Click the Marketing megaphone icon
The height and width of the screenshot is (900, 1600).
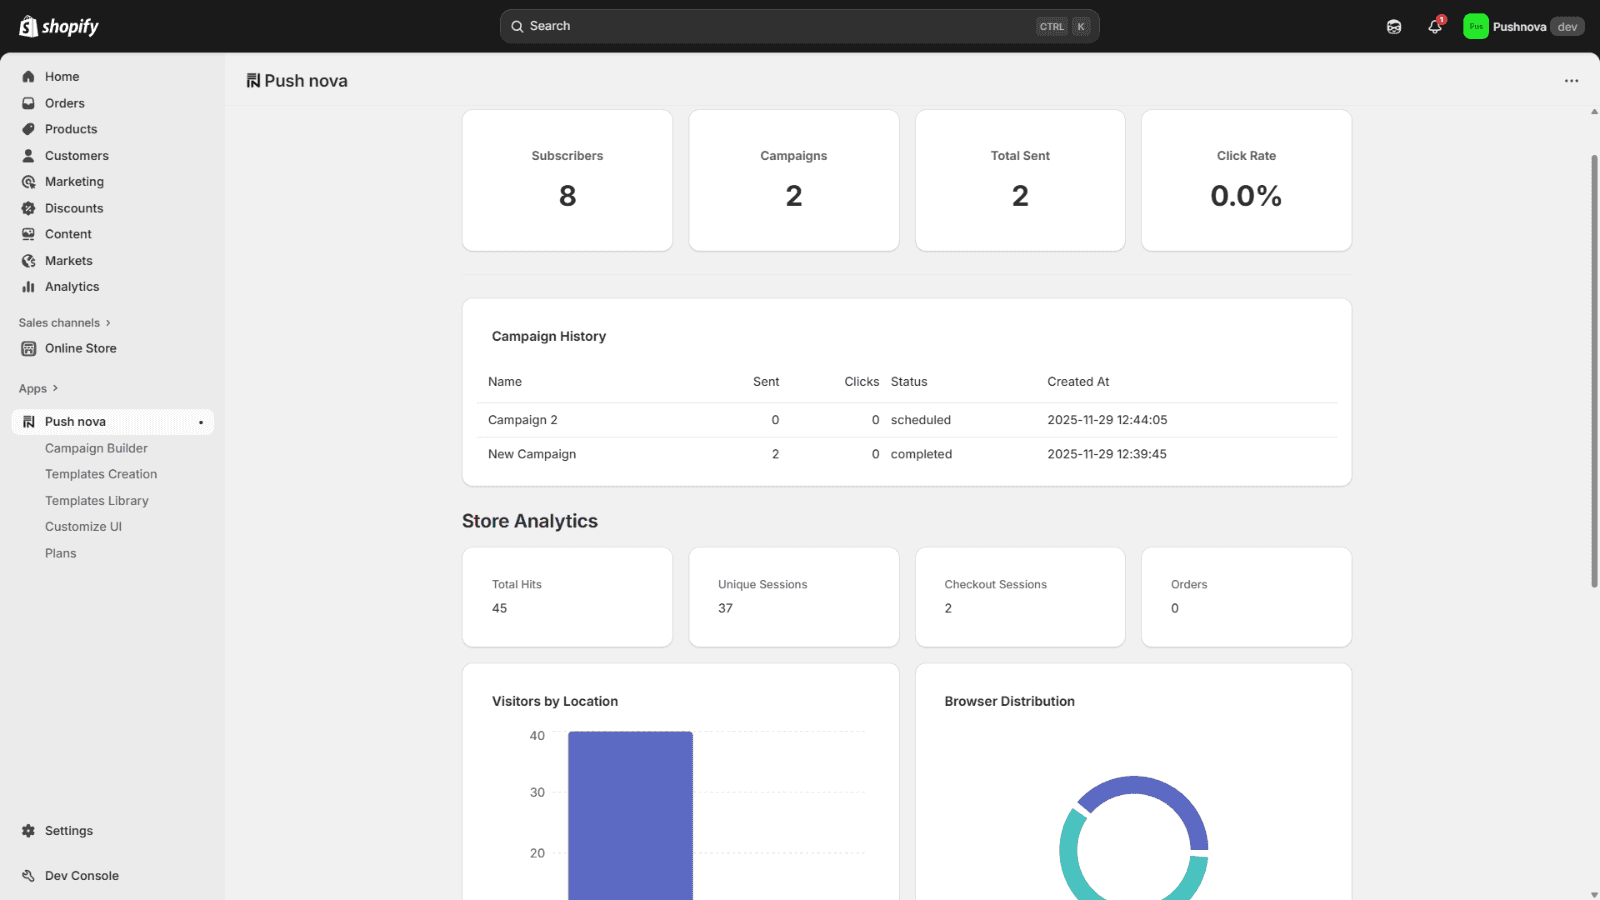(28, 181)
